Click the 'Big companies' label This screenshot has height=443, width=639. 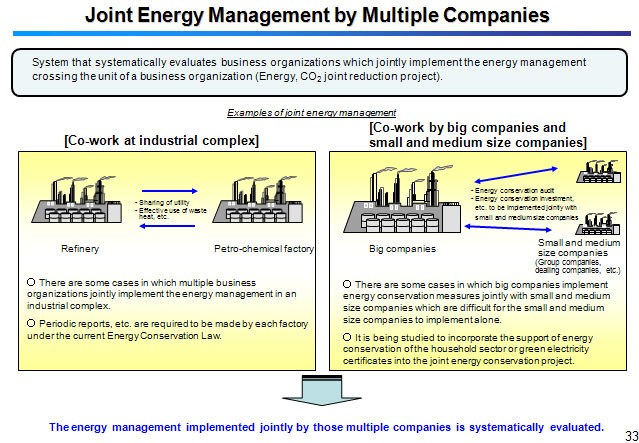tap(402, 249)
